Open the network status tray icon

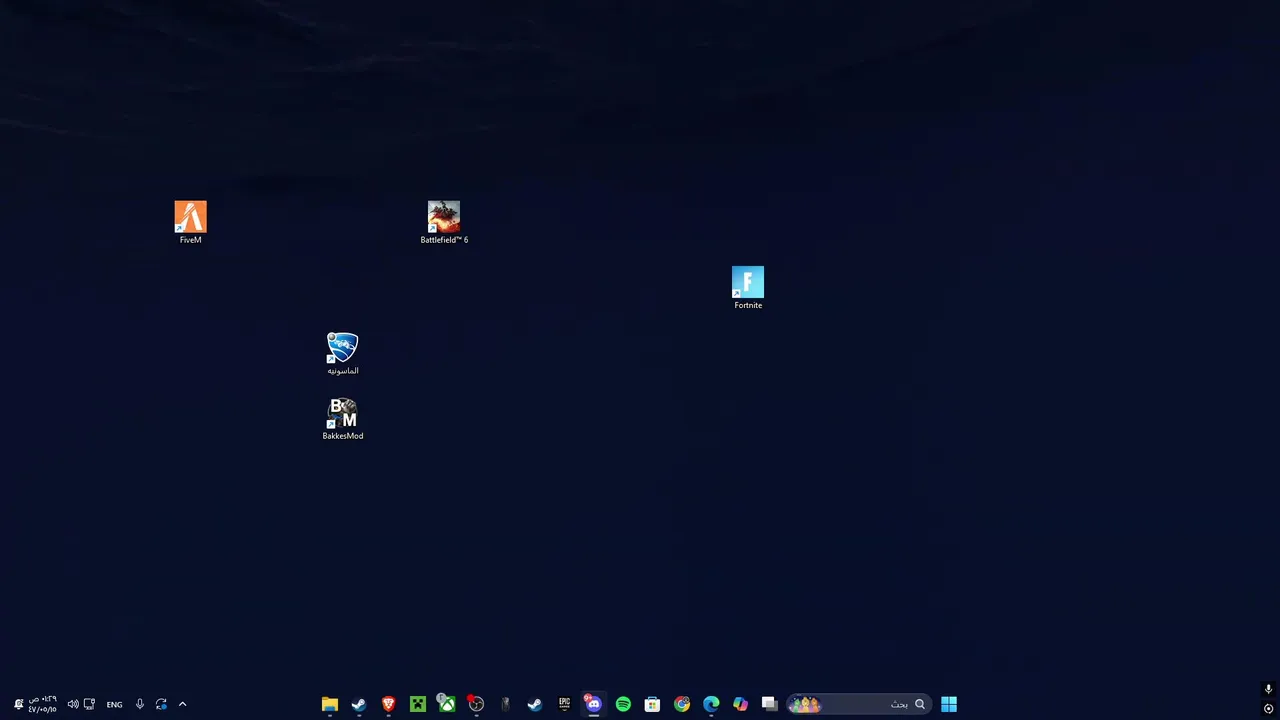(x=89, y=704)
